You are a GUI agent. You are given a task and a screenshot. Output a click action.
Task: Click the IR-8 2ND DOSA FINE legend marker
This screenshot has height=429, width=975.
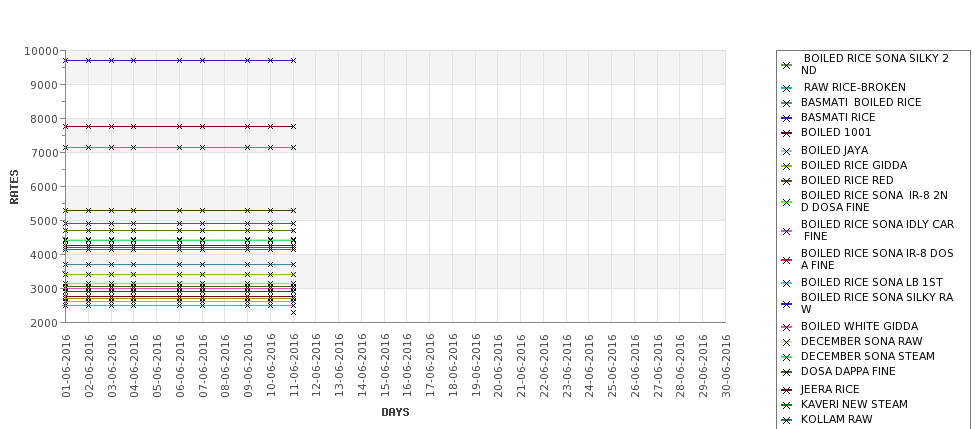[787, 202]
